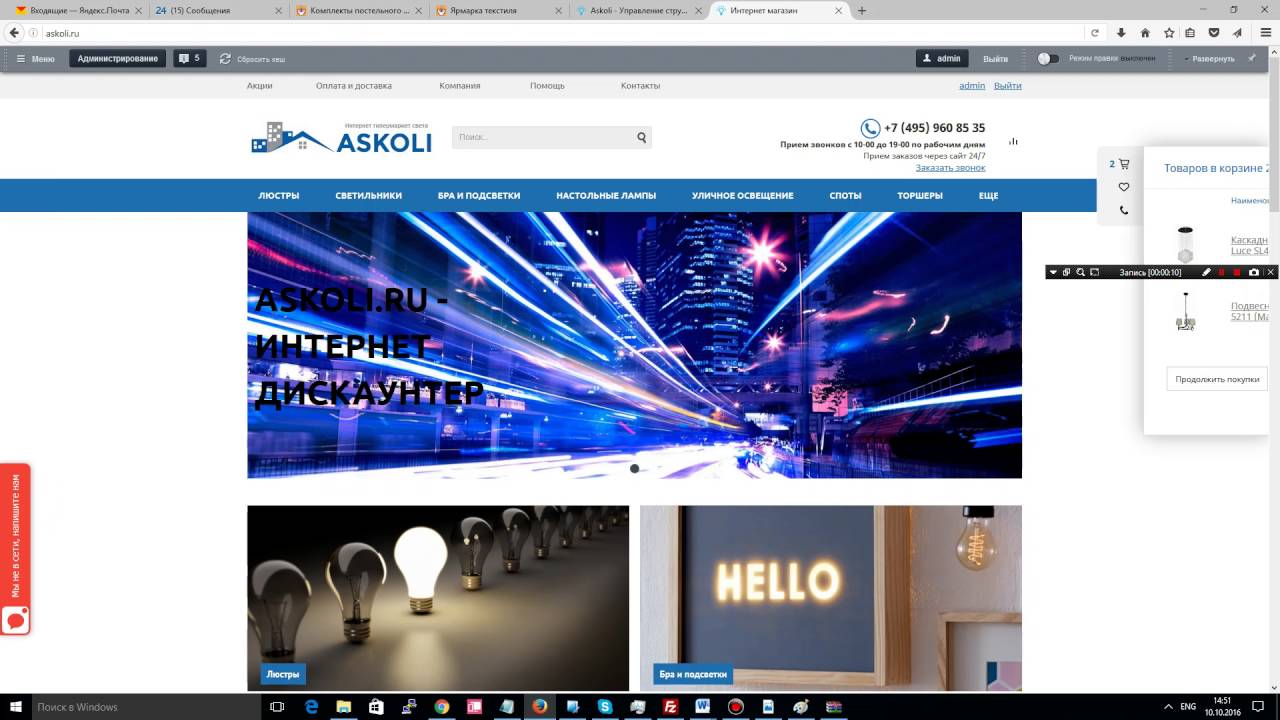The image size is (1280, 720).
Task: Bookmark this page with the star icon
Action: (1168, 33)
